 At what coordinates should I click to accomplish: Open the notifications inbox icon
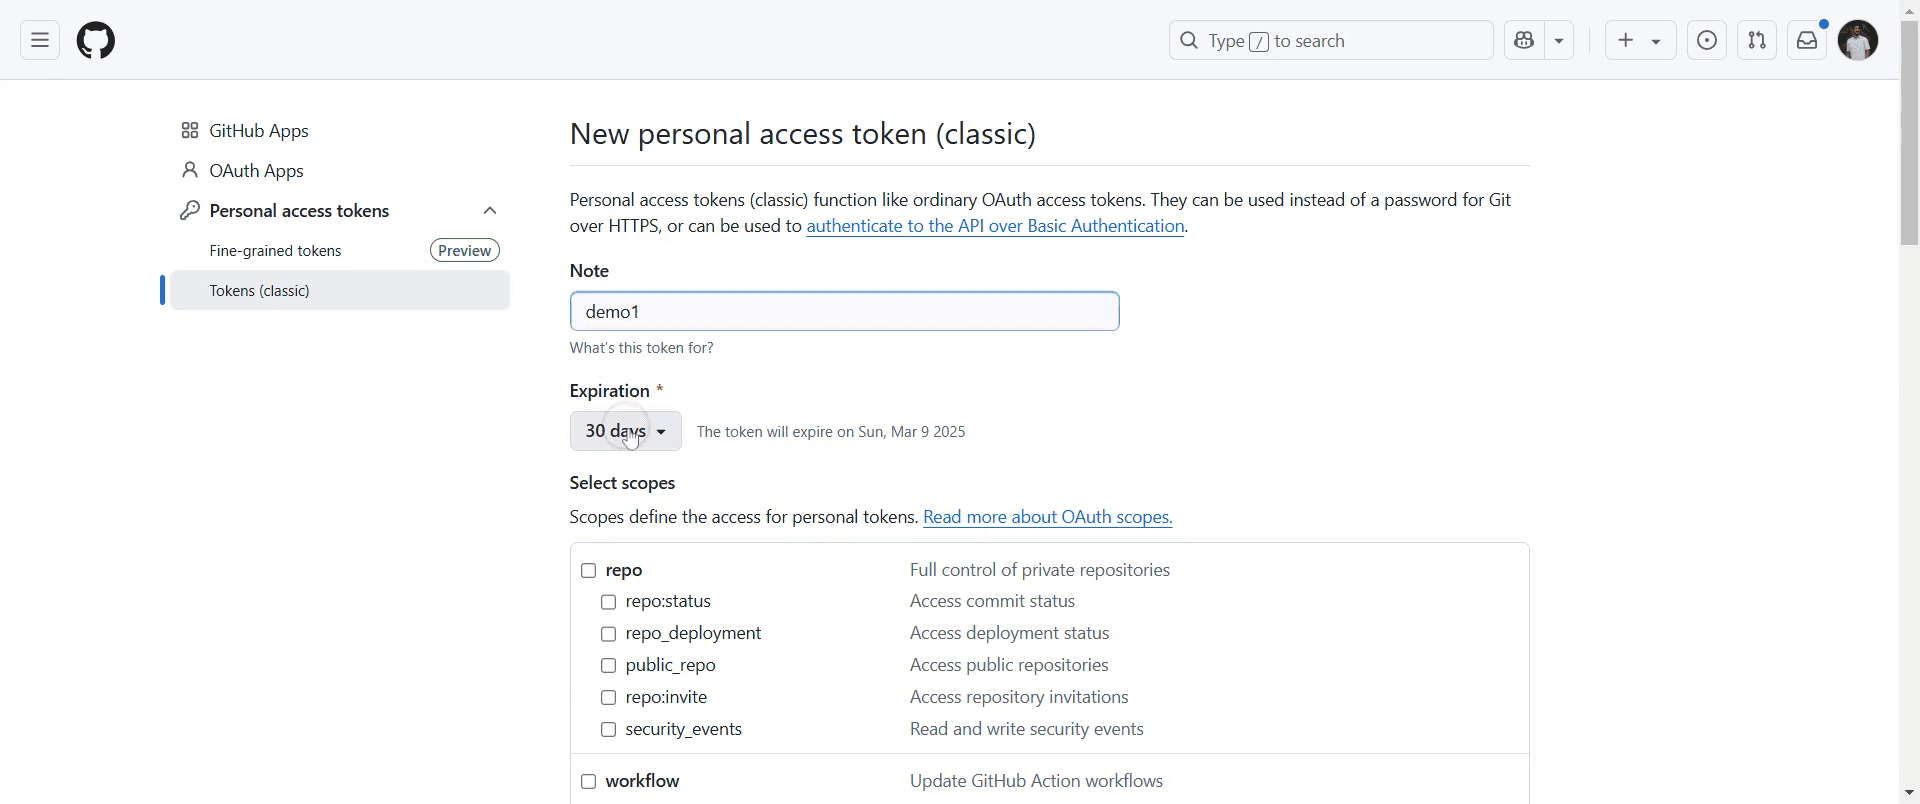pos(1807,41)
